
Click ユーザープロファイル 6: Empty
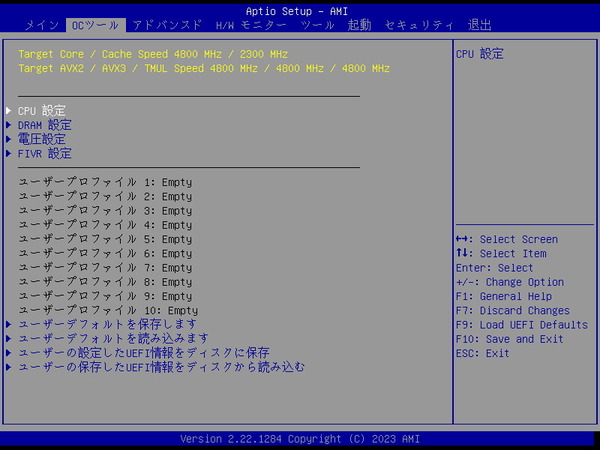coord(105,253)
